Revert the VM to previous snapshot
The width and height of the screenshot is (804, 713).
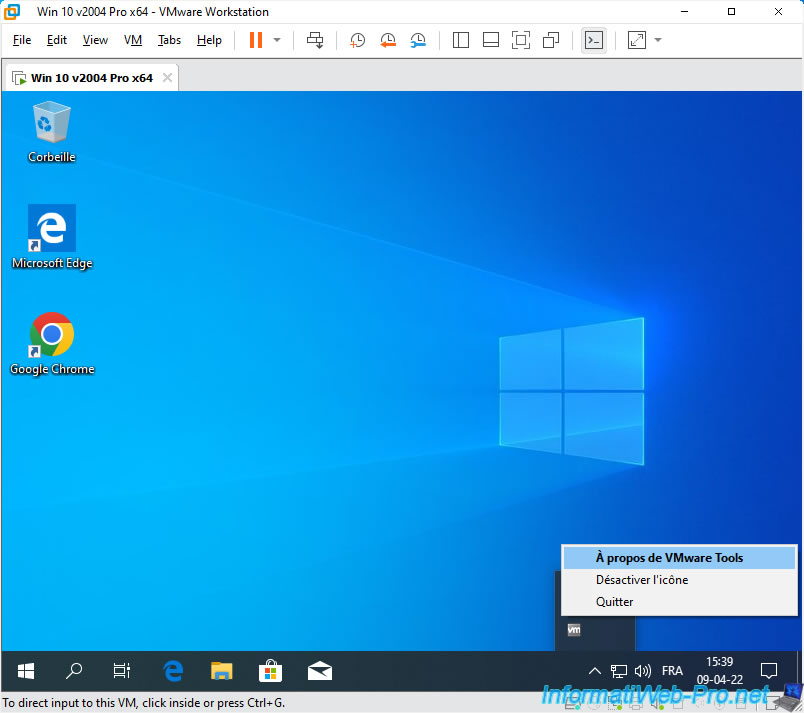[x=388, y=40]
